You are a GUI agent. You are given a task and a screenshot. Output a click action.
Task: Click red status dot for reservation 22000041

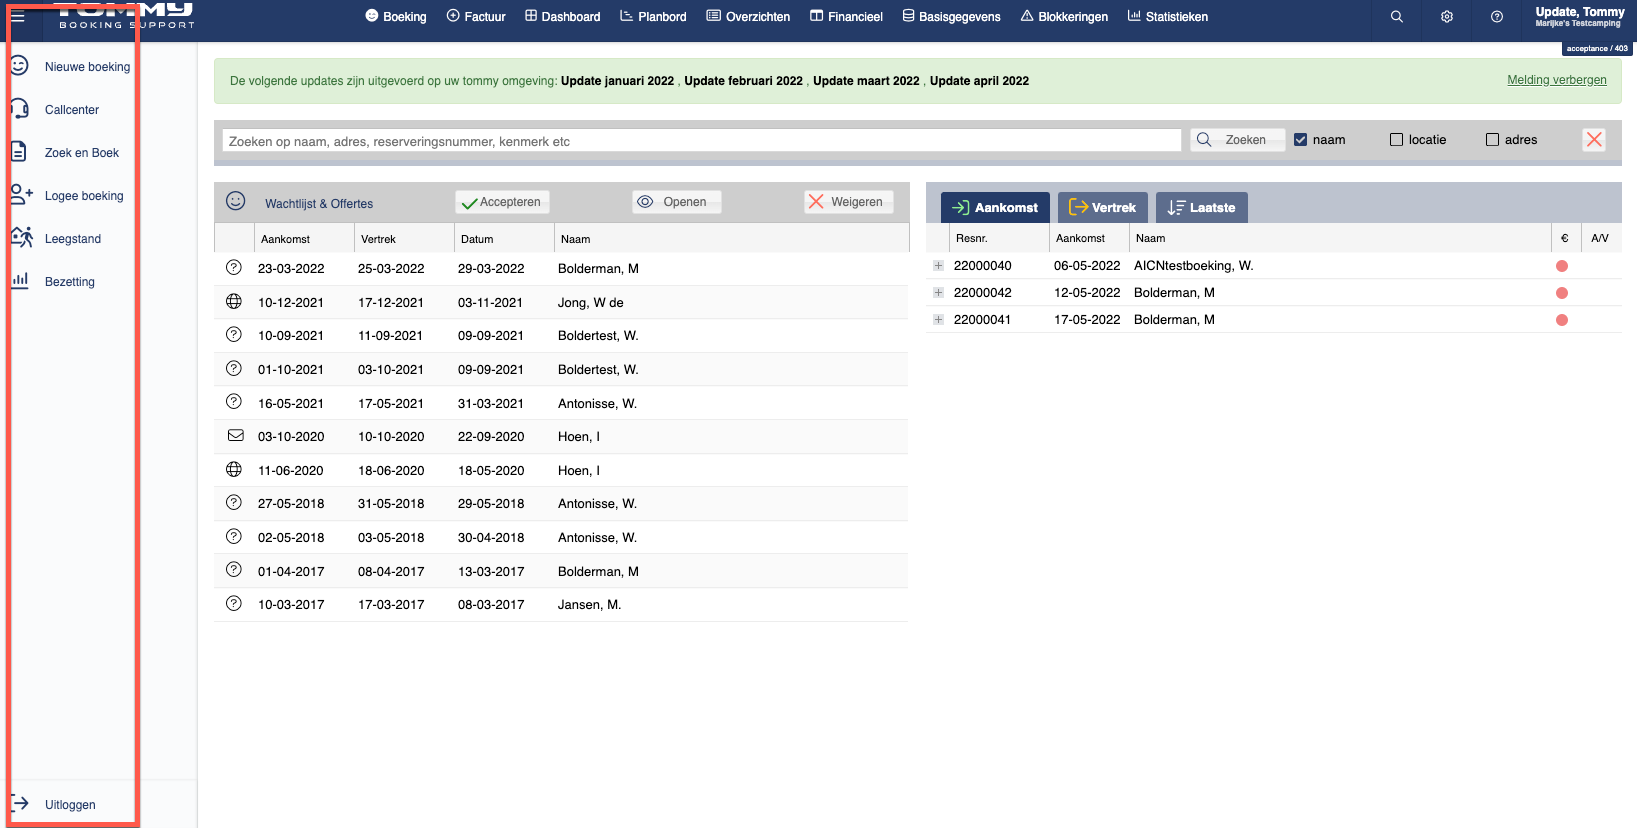(x=1562, y=320)
